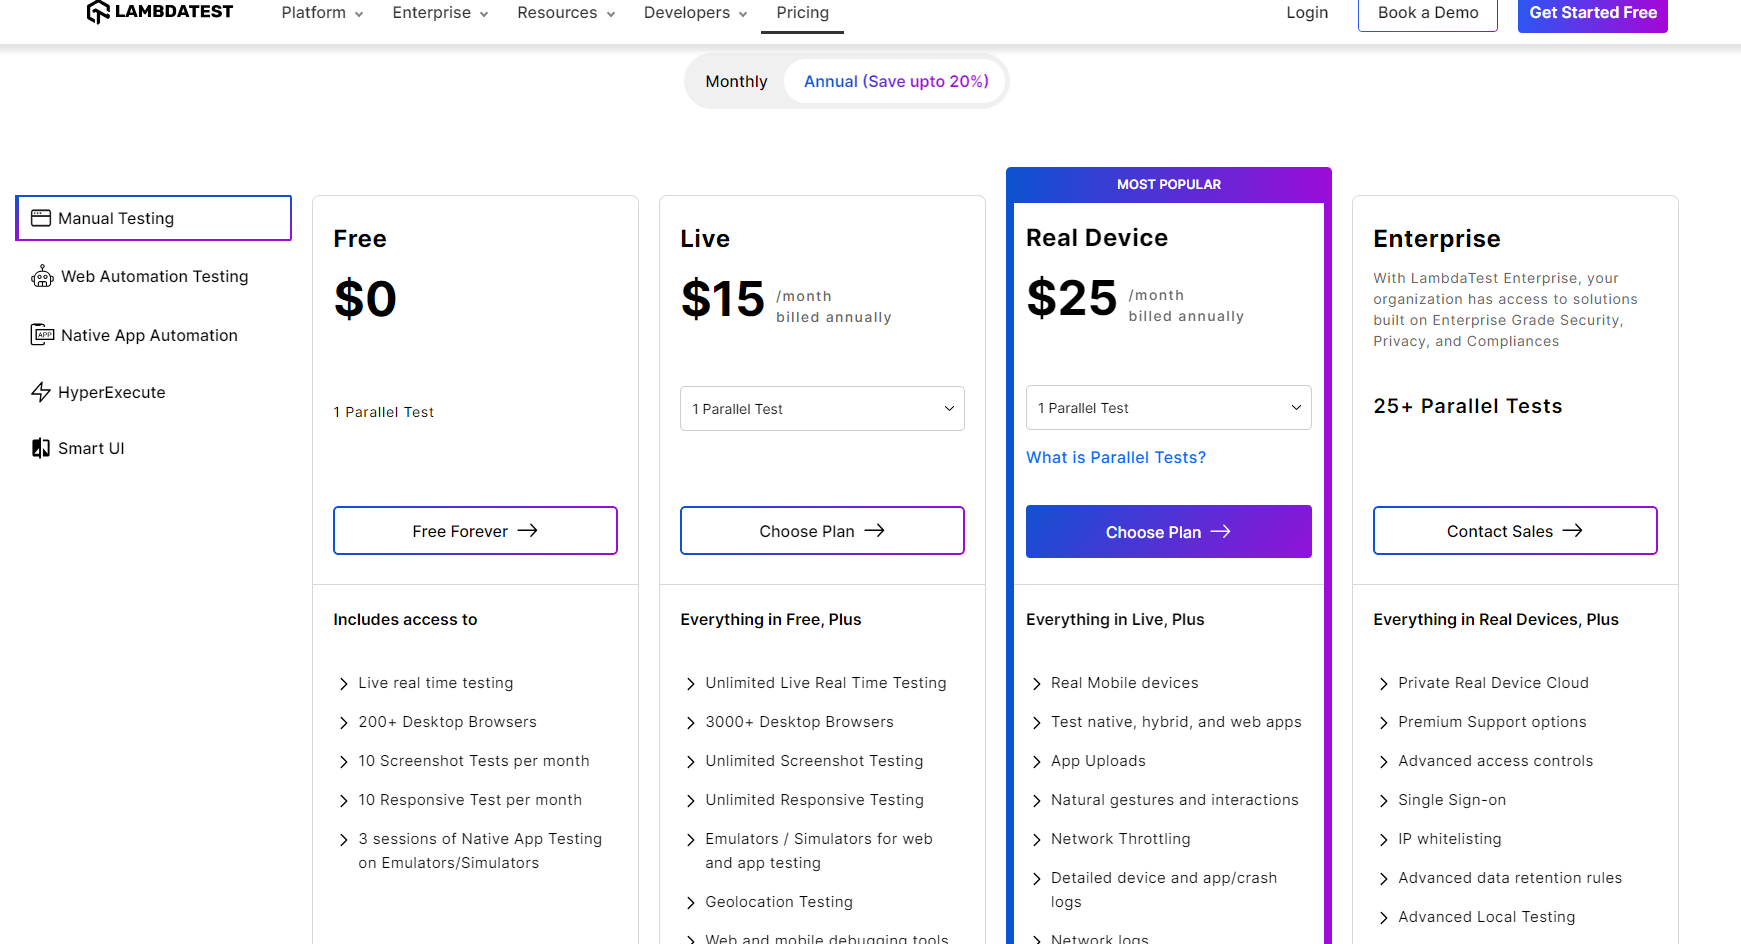Click the Most Popular banner
The width and height of the screenshot is (1741, 944).
tap(1168, 185)
